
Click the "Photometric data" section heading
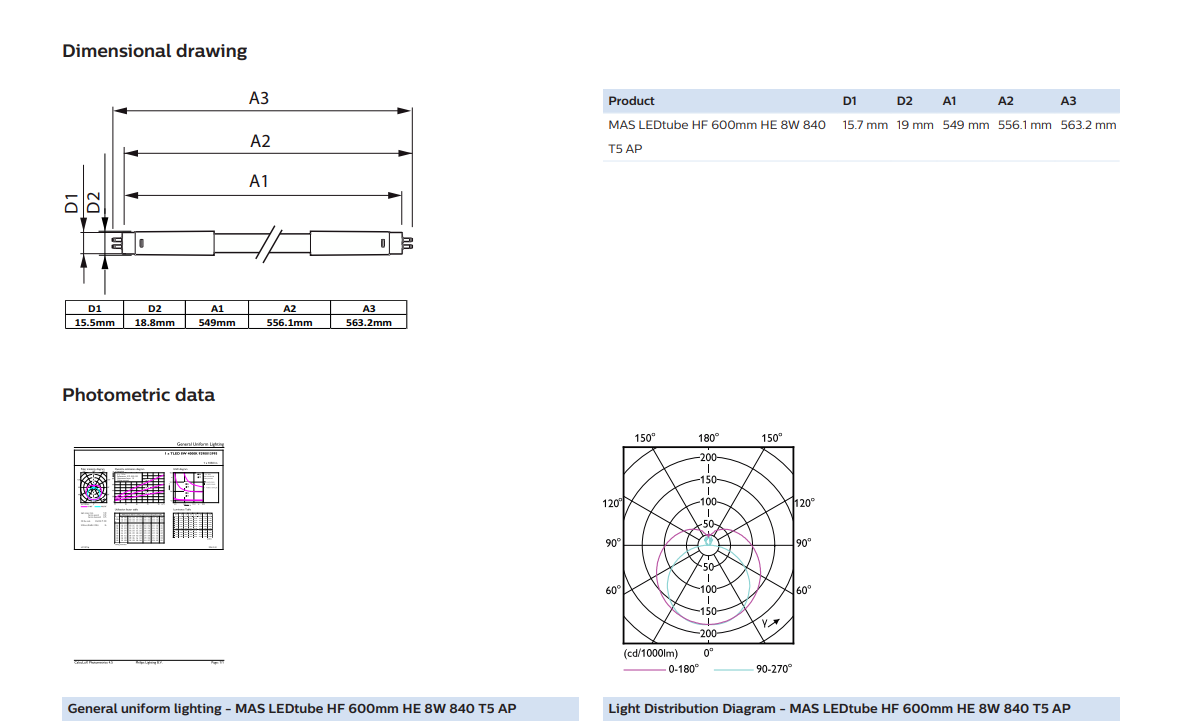click(x=138, y=395)
